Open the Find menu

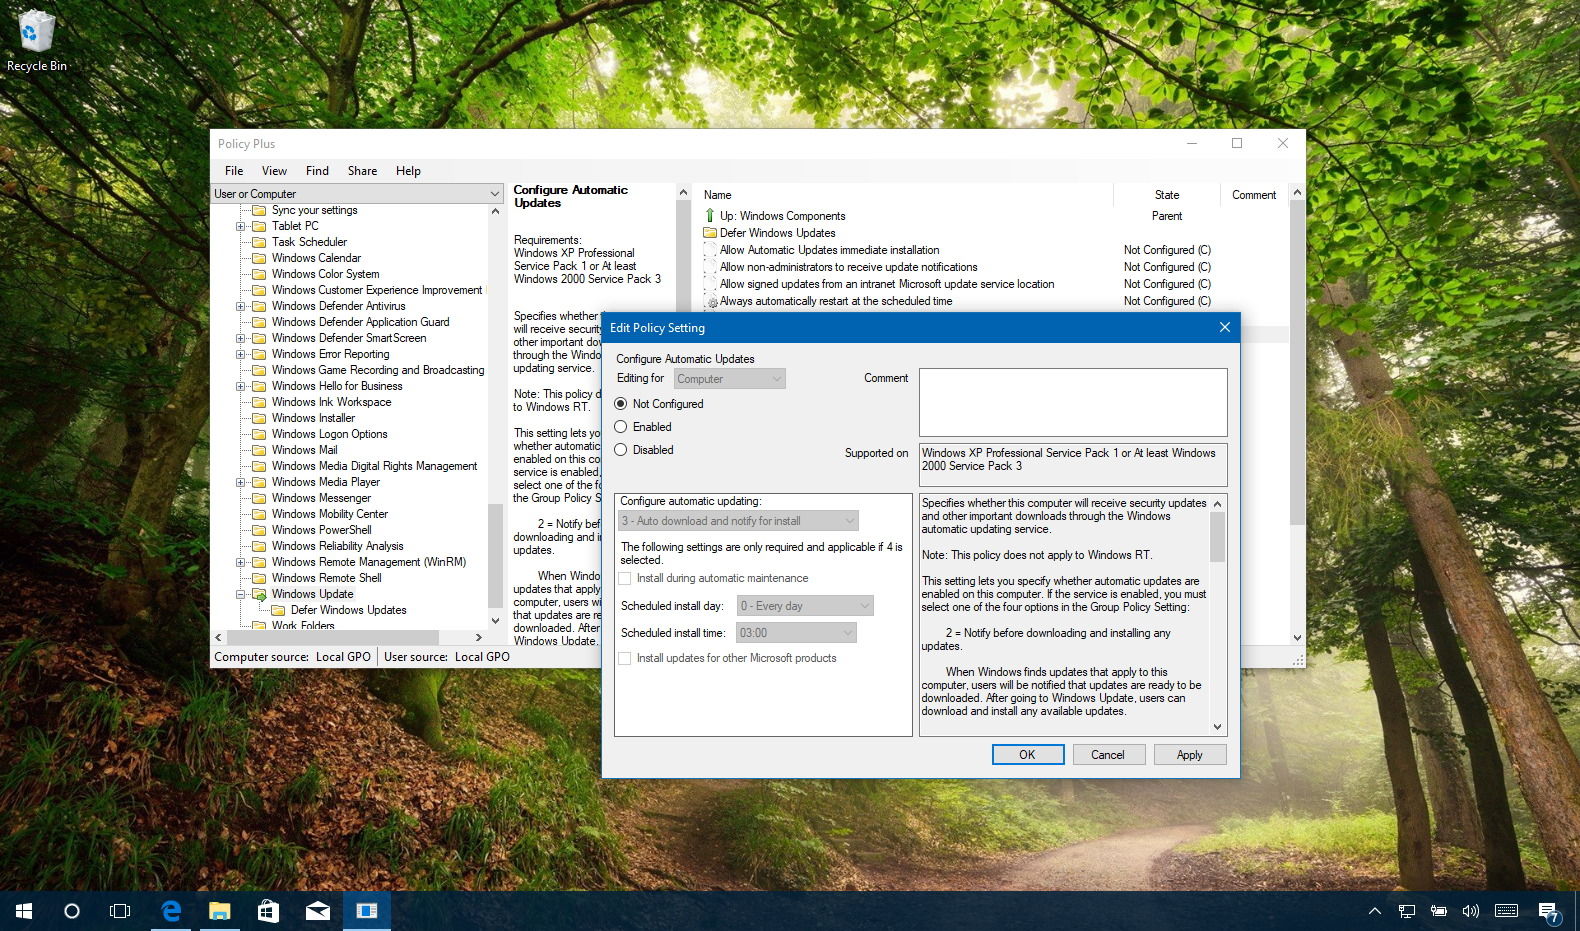coord(317,171)
